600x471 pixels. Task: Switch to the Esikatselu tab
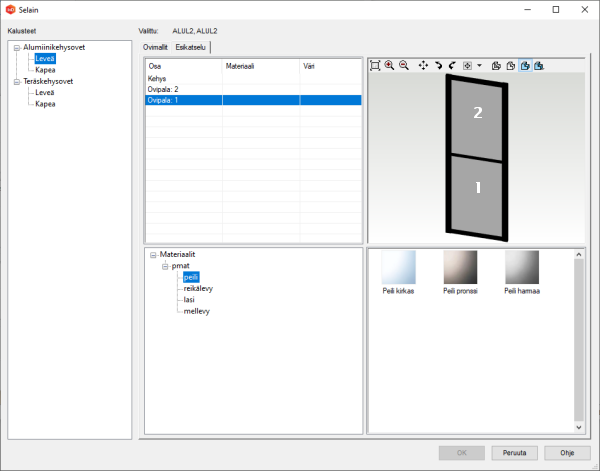[x=192, y=47]
